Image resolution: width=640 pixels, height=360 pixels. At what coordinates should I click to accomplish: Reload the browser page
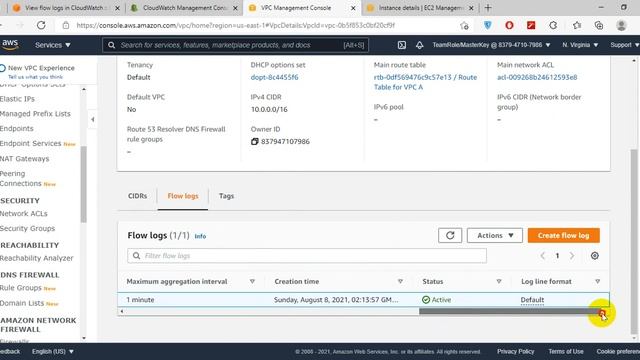[41, 25]
